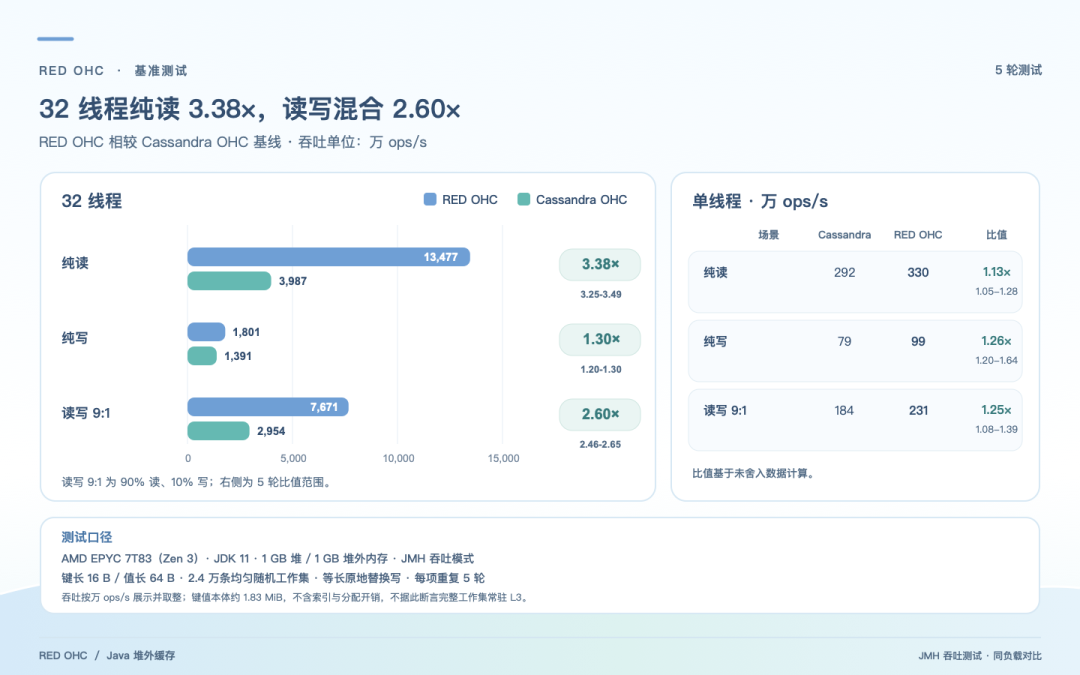Click the "32 线程" chart heading
Viewport: 1080px width, 675px height.
tap(92, 201)
